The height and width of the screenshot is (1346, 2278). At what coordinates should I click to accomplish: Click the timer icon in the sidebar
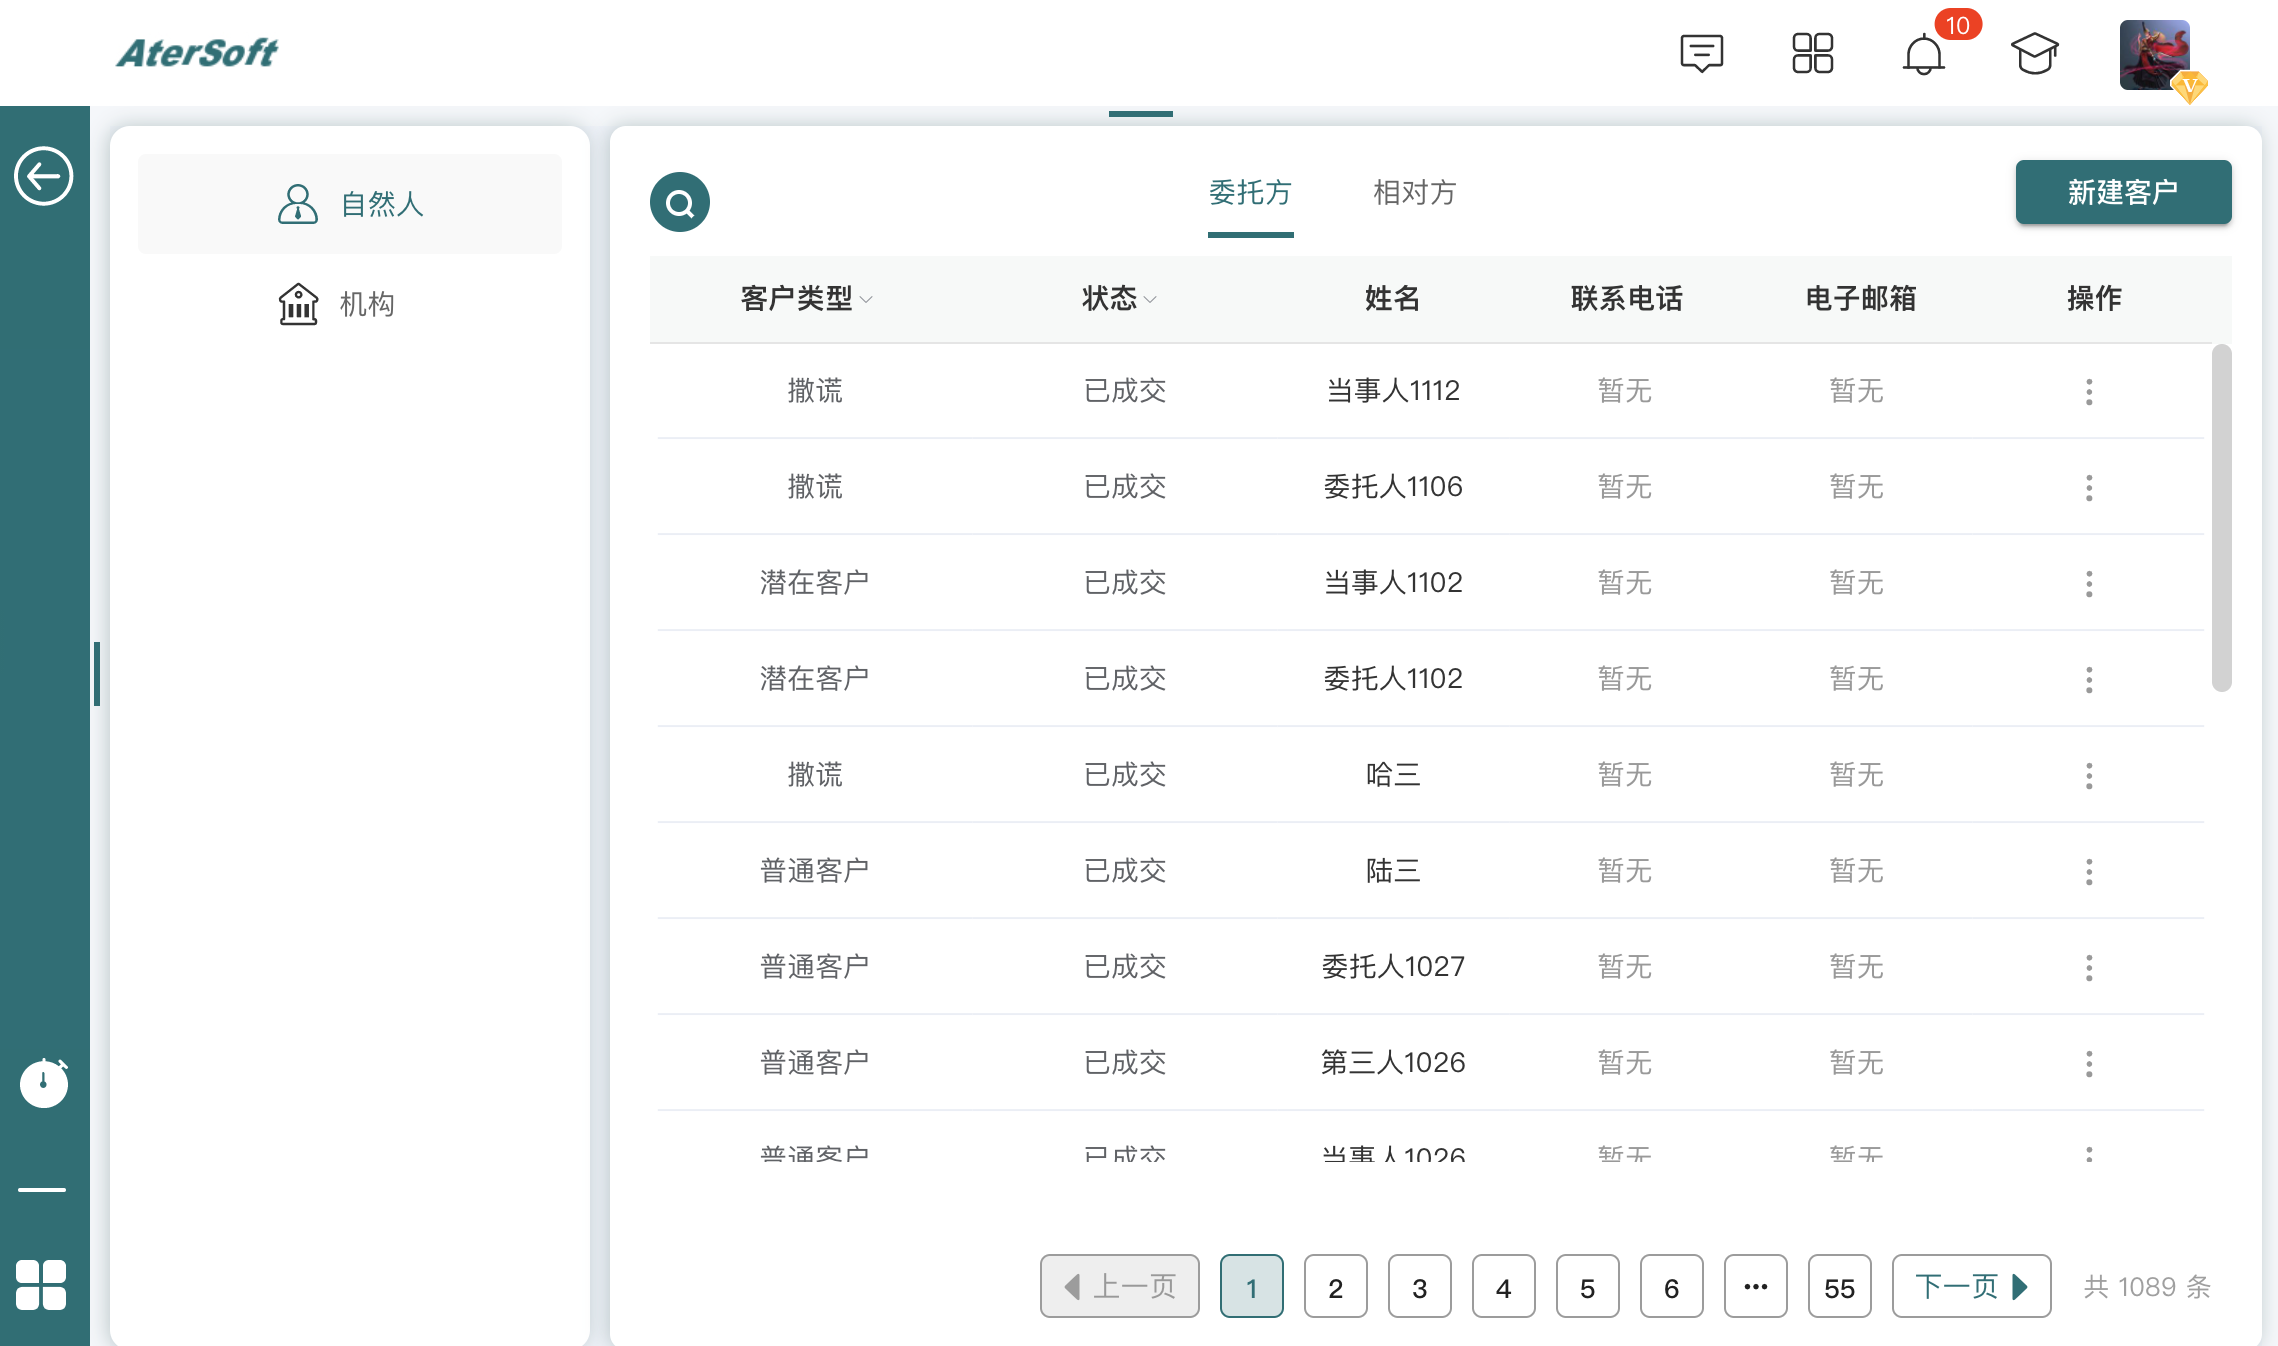coord(44,1083)
